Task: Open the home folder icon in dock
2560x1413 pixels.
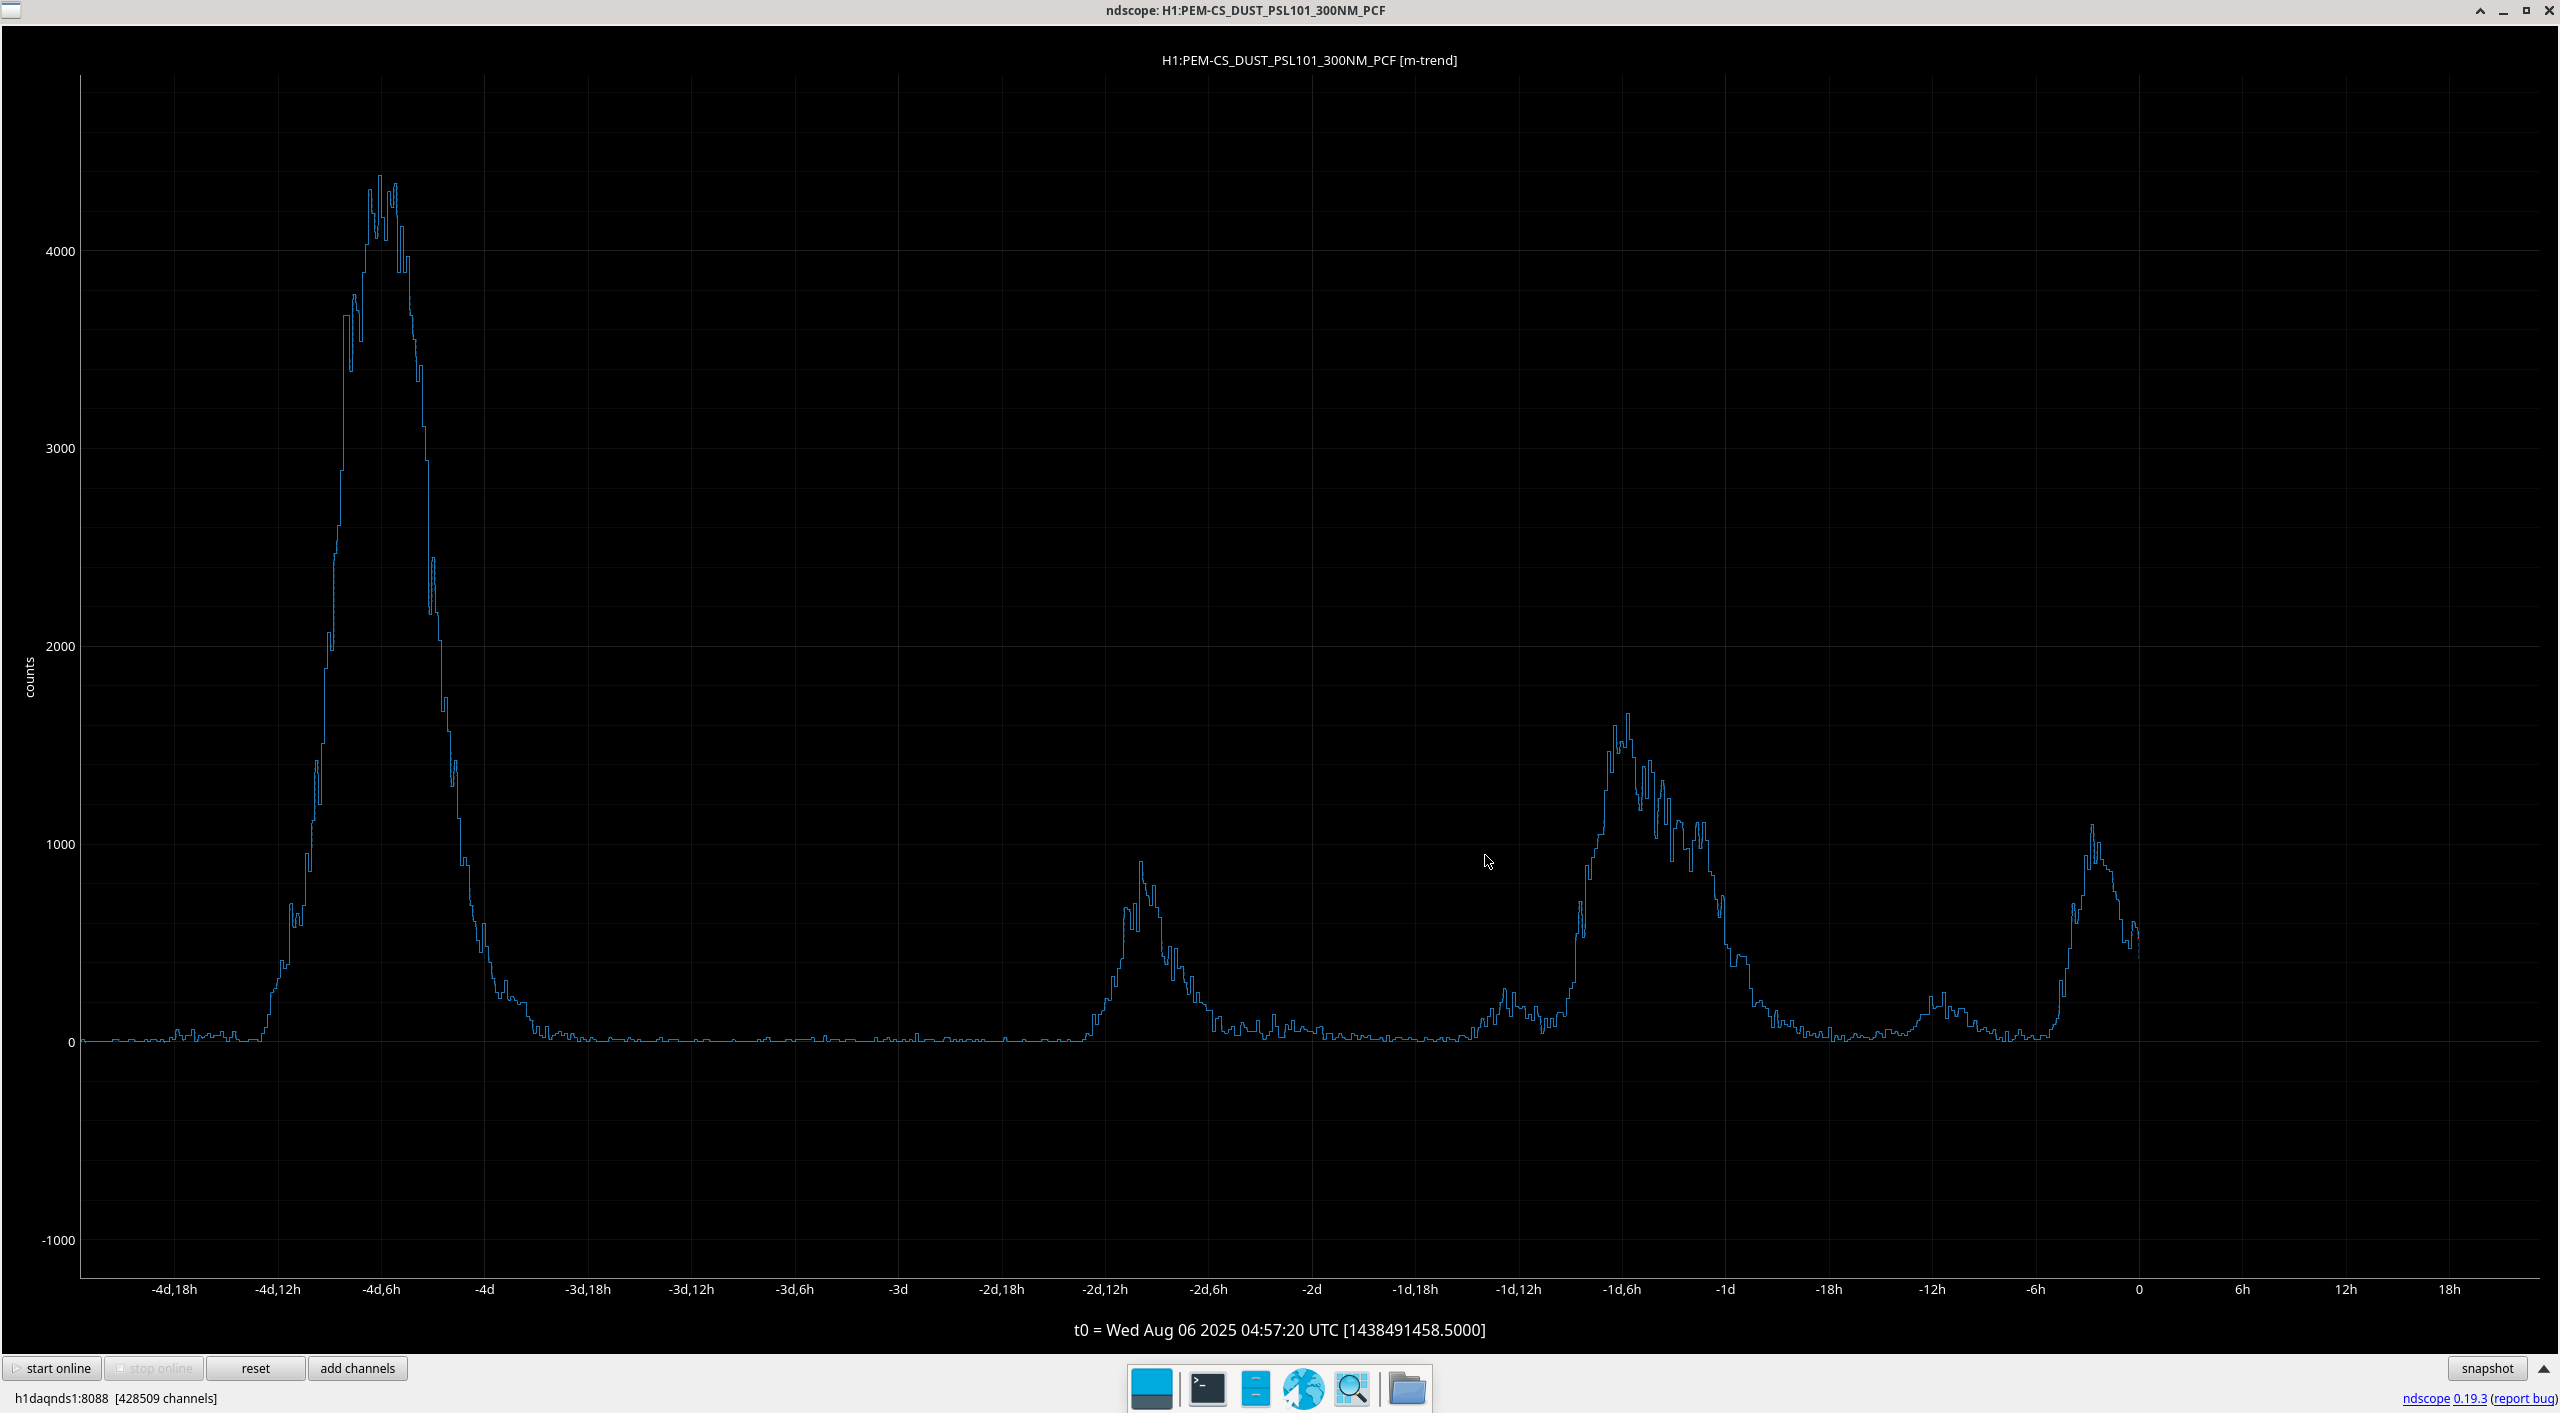Action: pos(1407,1388)
